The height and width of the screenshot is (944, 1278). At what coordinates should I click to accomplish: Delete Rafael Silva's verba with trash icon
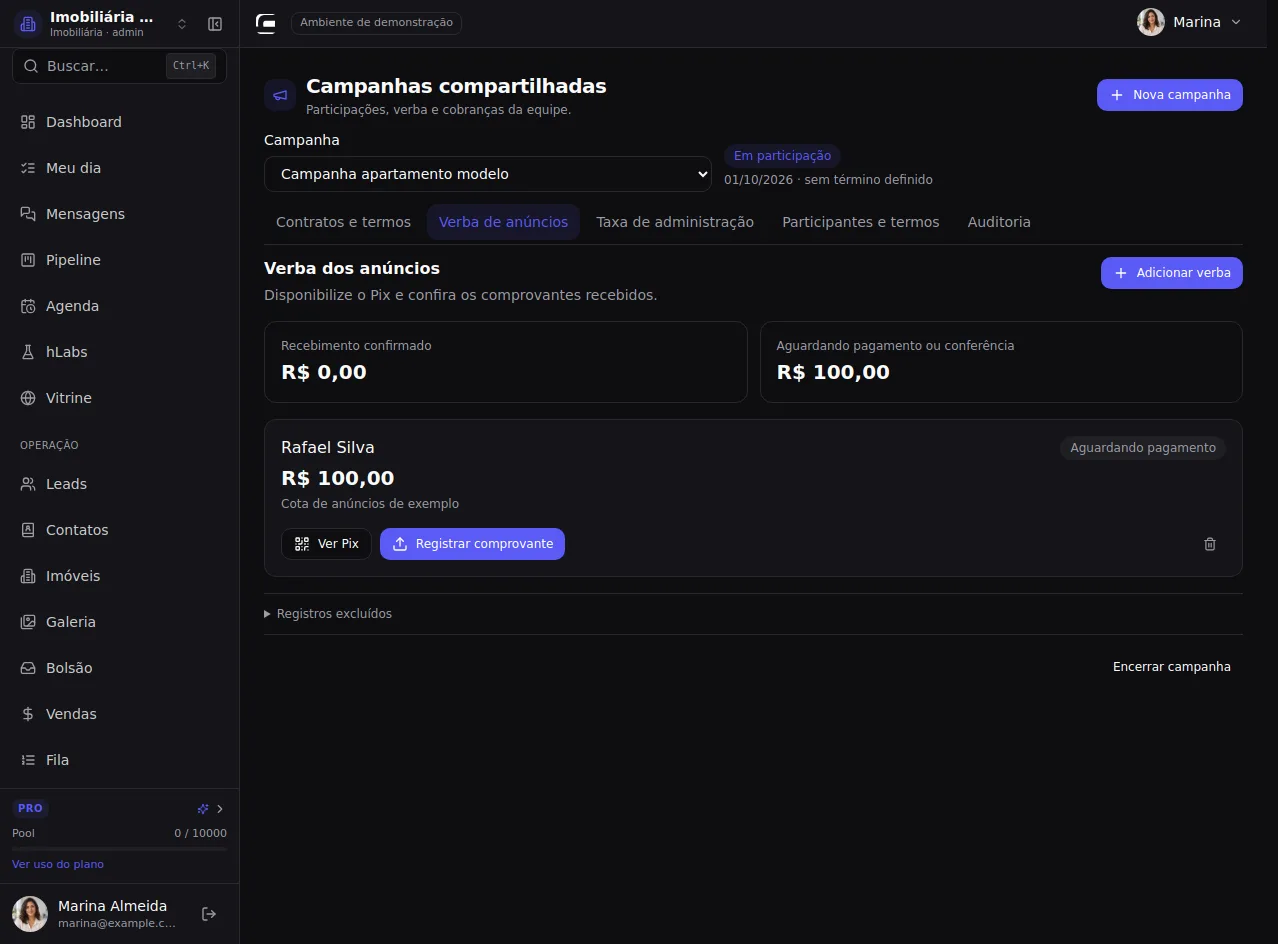point(1210,544)
